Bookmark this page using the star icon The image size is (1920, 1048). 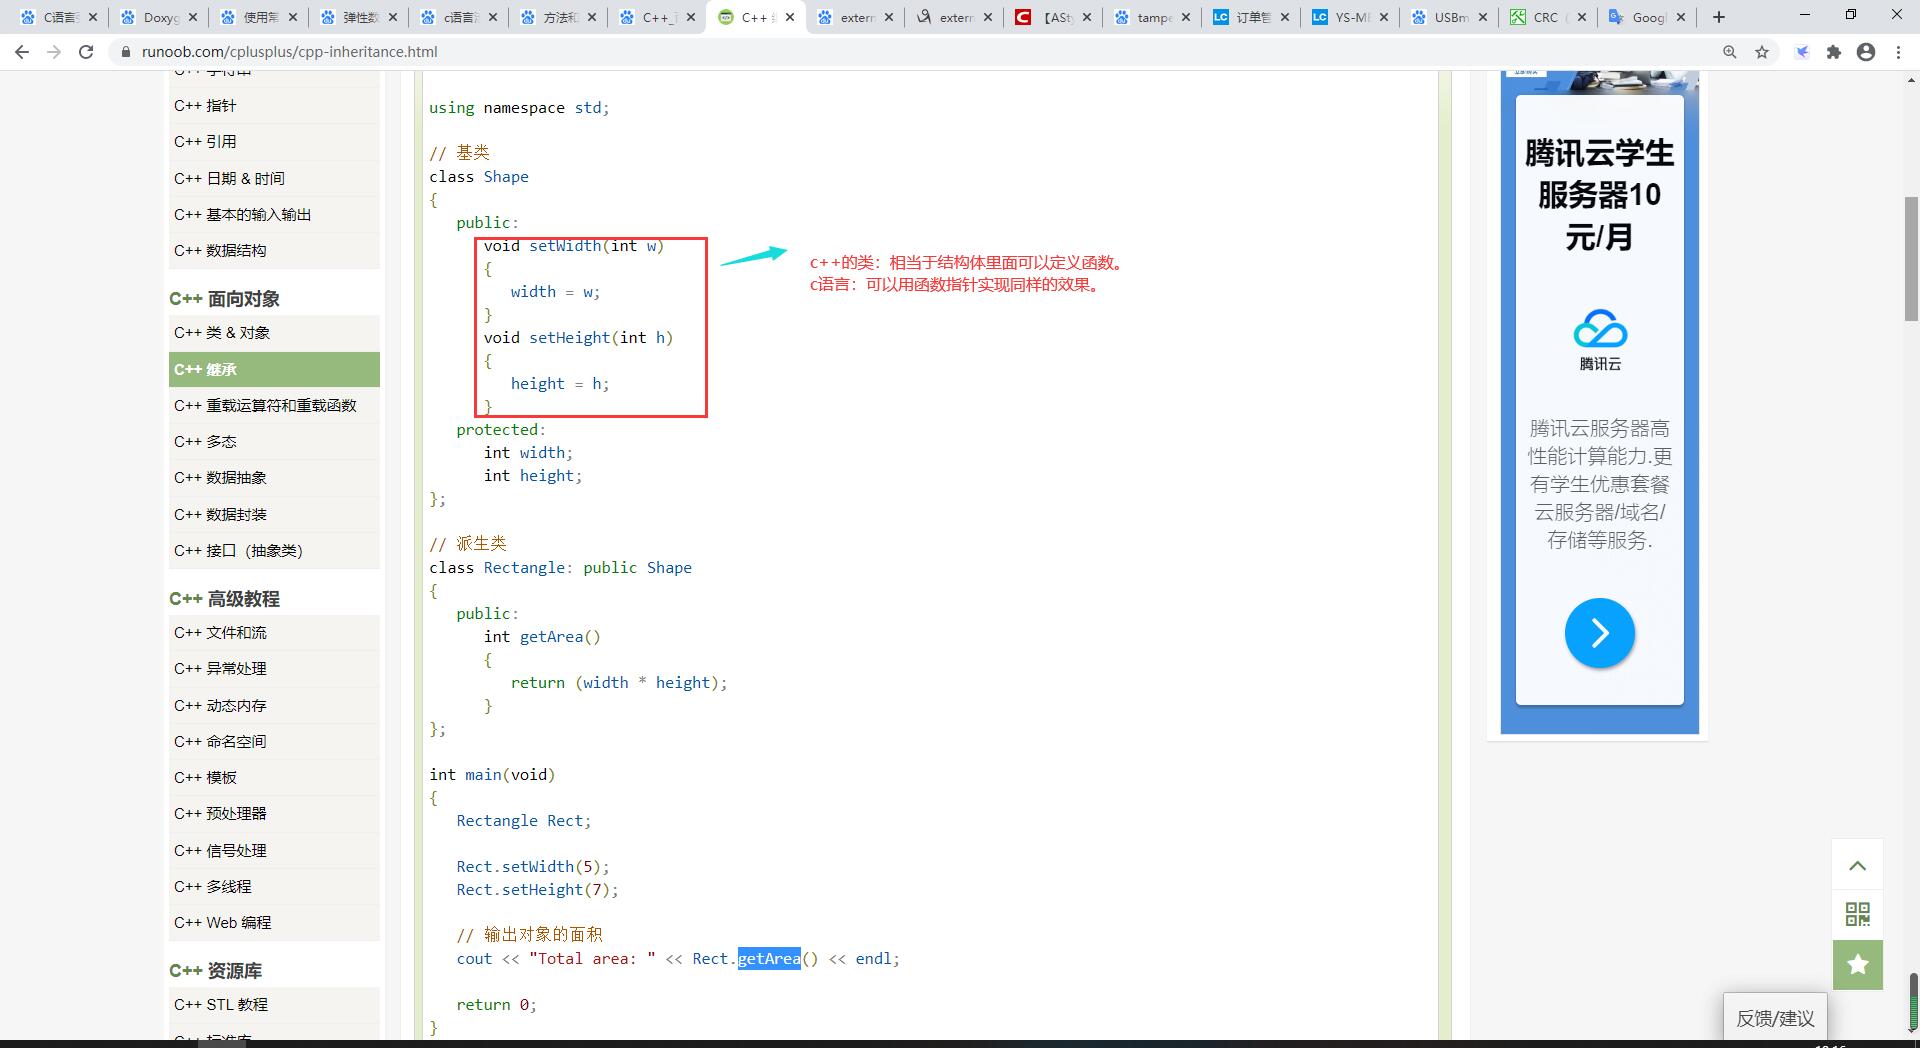click(1760, 52)
